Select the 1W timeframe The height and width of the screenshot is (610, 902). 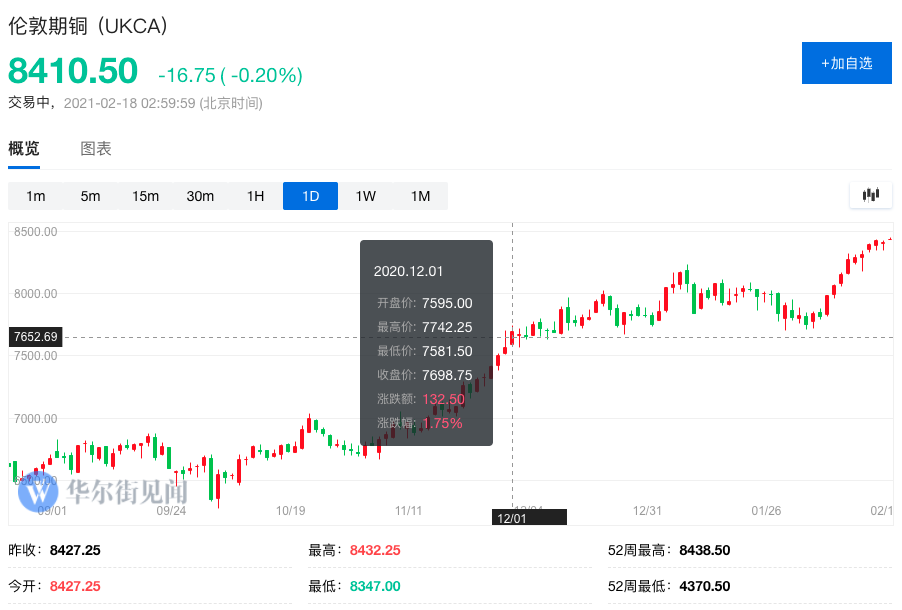[364, 196]
